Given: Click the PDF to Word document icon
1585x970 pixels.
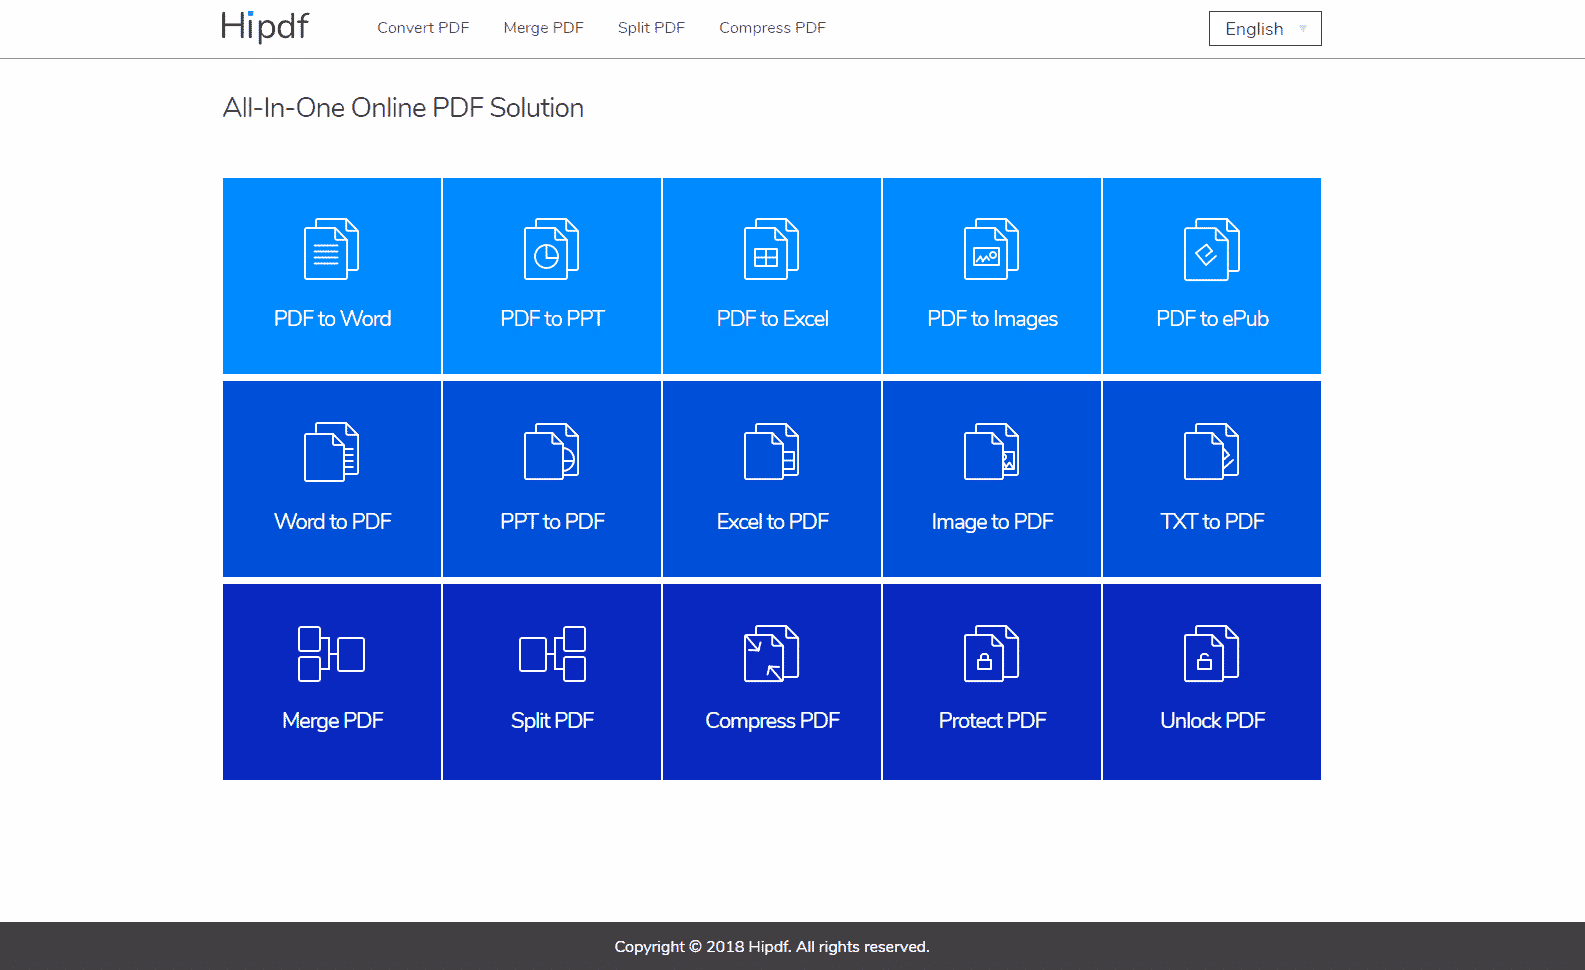Looking at the screenshot, I should tap(331, 249).
